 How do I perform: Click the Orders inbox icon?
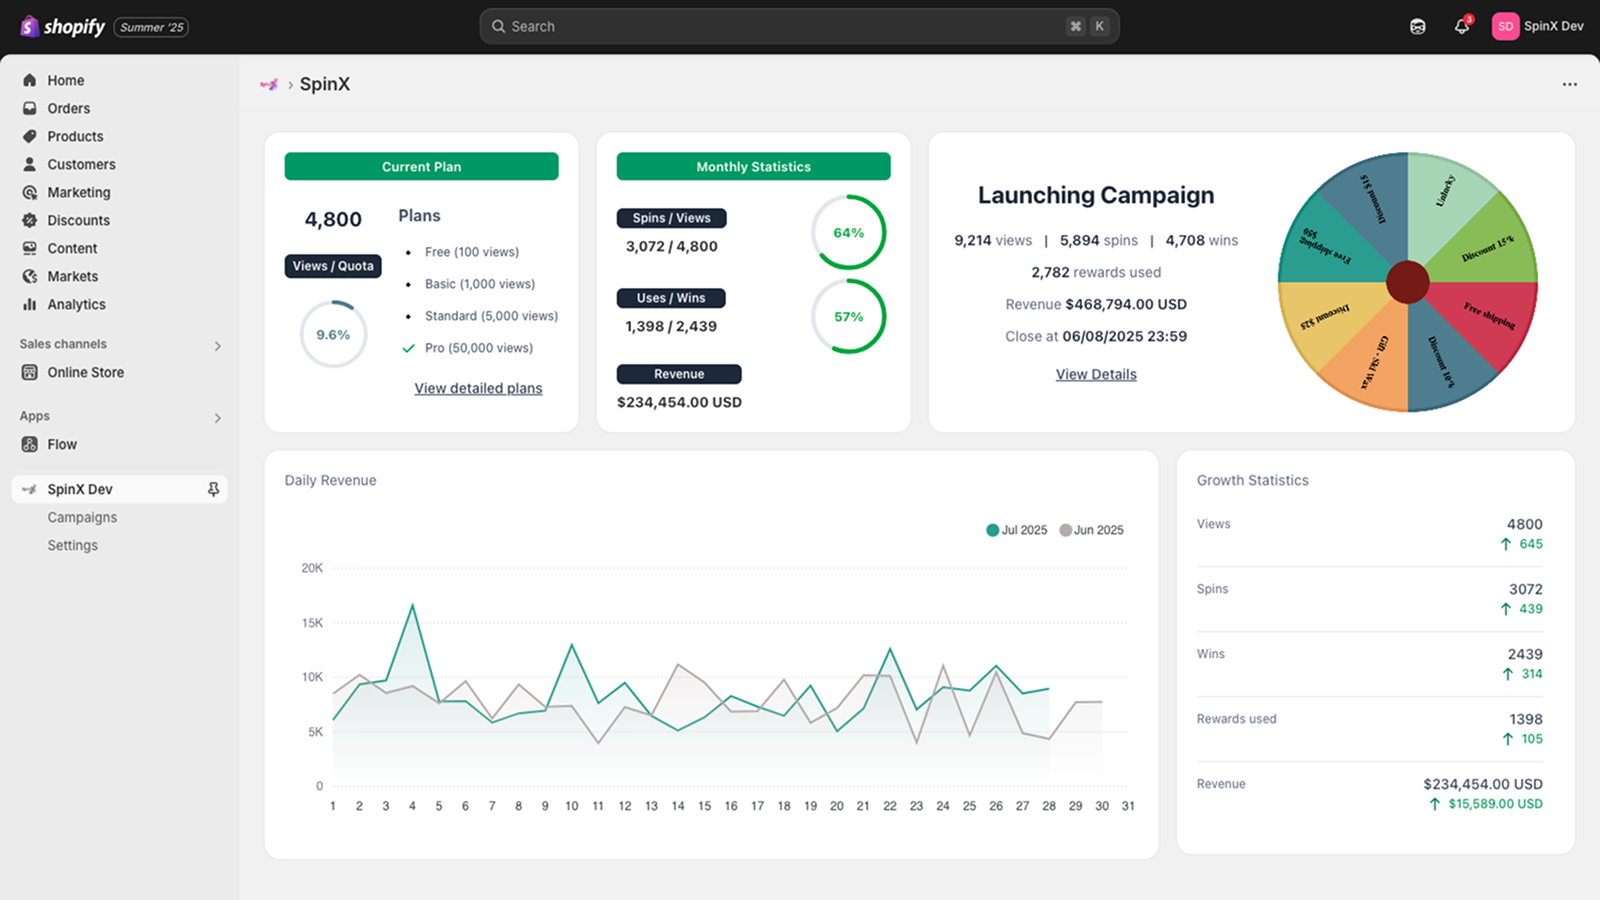30,108
